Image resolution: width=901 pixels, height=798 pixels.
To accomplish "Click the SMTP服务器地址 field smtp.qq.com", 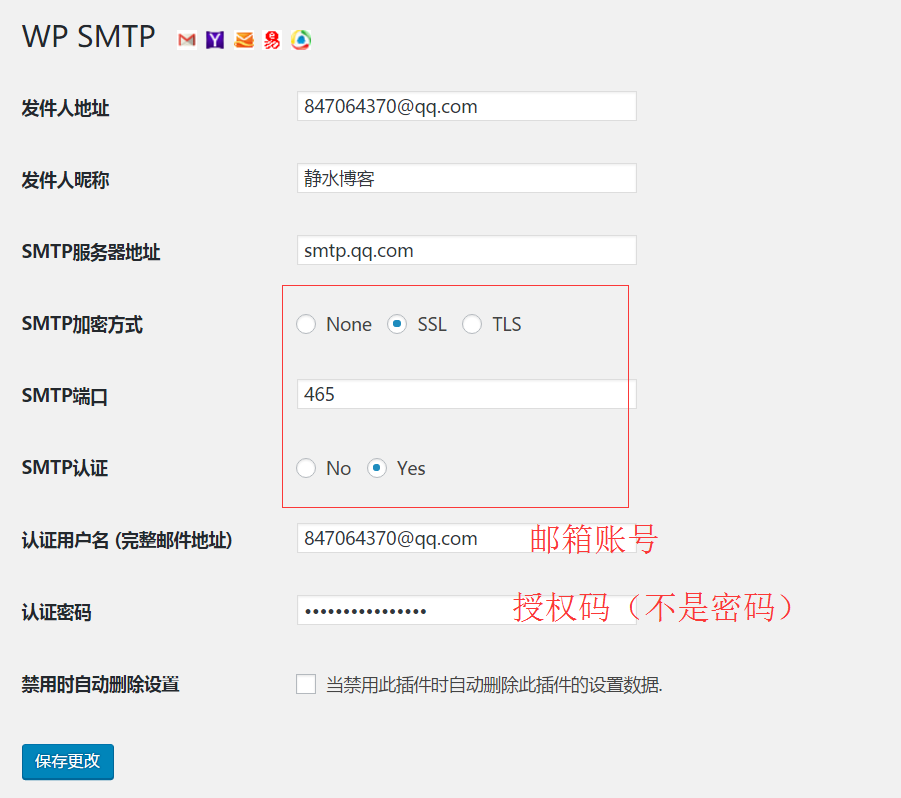I will (x=467, y=250).
